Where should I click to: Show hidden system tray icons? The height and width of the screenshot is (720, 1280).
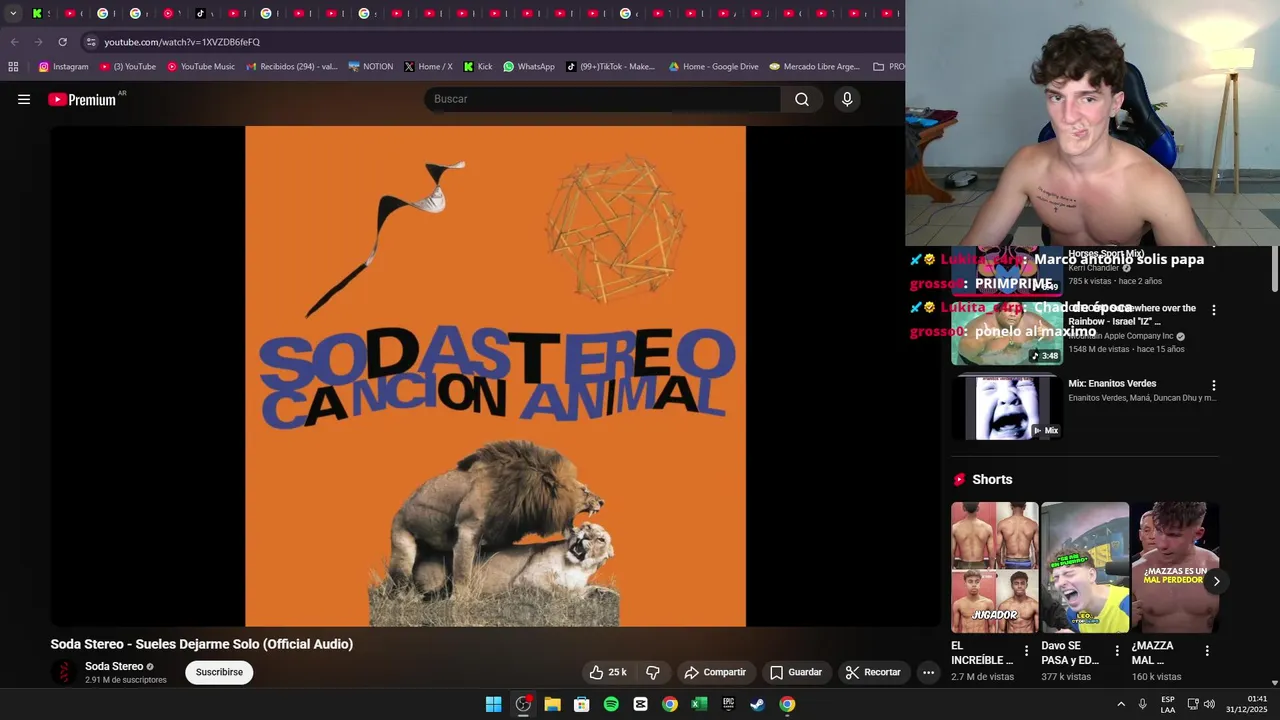click(1120, 704)
